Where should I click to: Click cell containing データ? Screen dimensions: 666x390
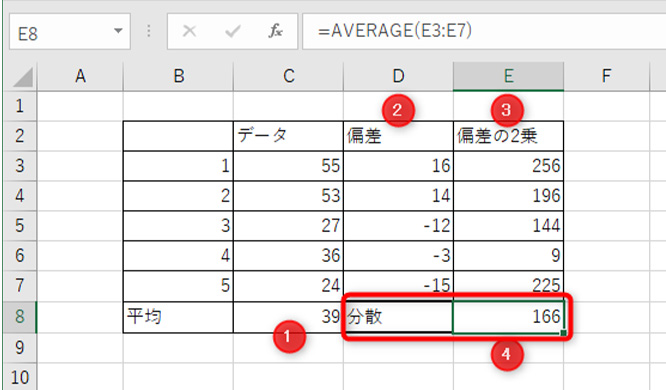[288, 136]
